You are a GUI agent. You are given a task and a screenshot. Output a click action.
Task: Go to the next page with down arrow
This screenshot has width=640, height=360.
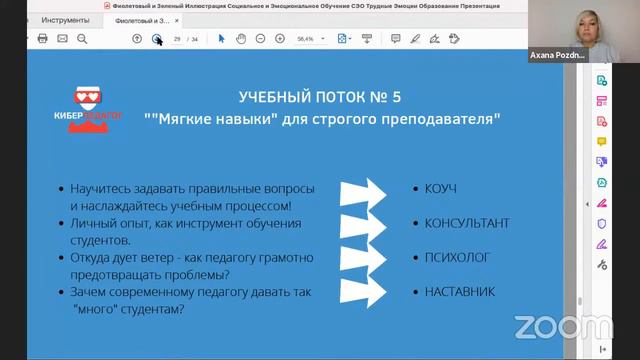click(x=156, y=39)
